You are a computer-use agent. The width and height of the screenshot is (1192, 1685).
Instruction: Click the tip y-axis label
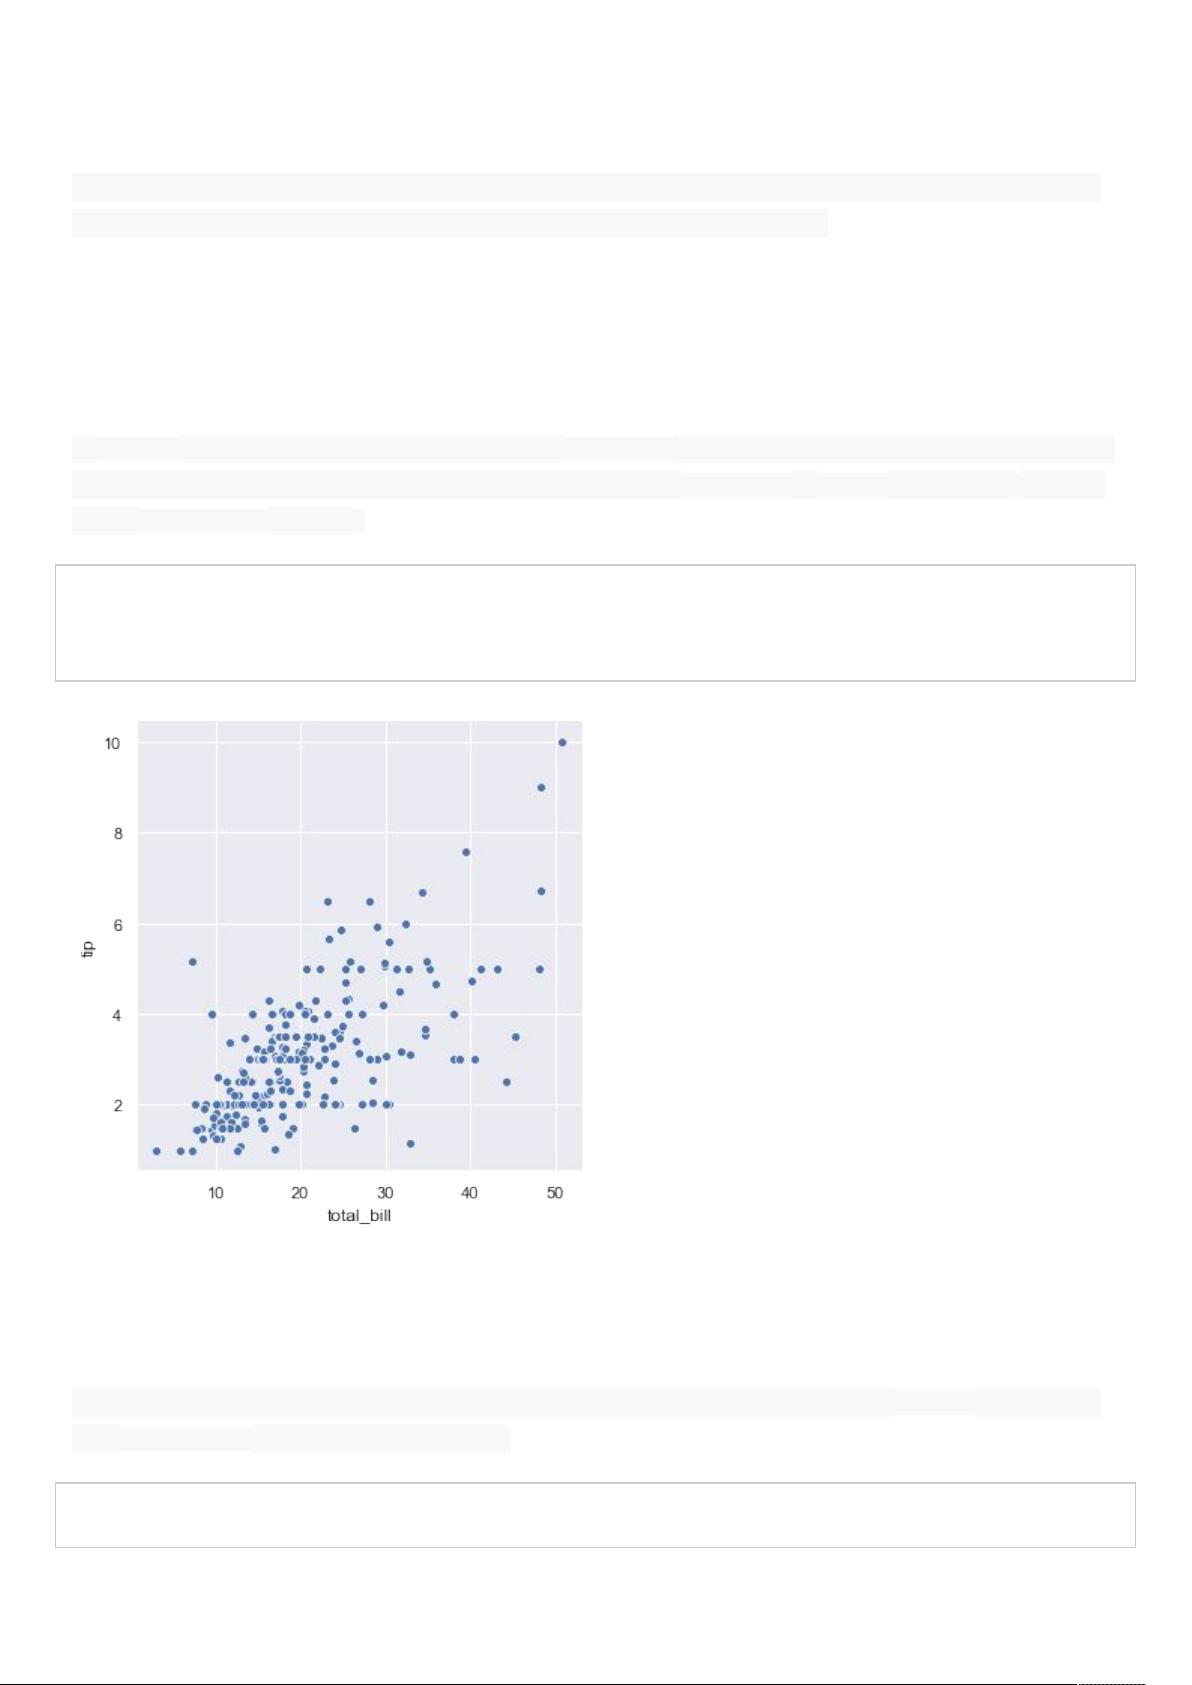coord(88,948)
